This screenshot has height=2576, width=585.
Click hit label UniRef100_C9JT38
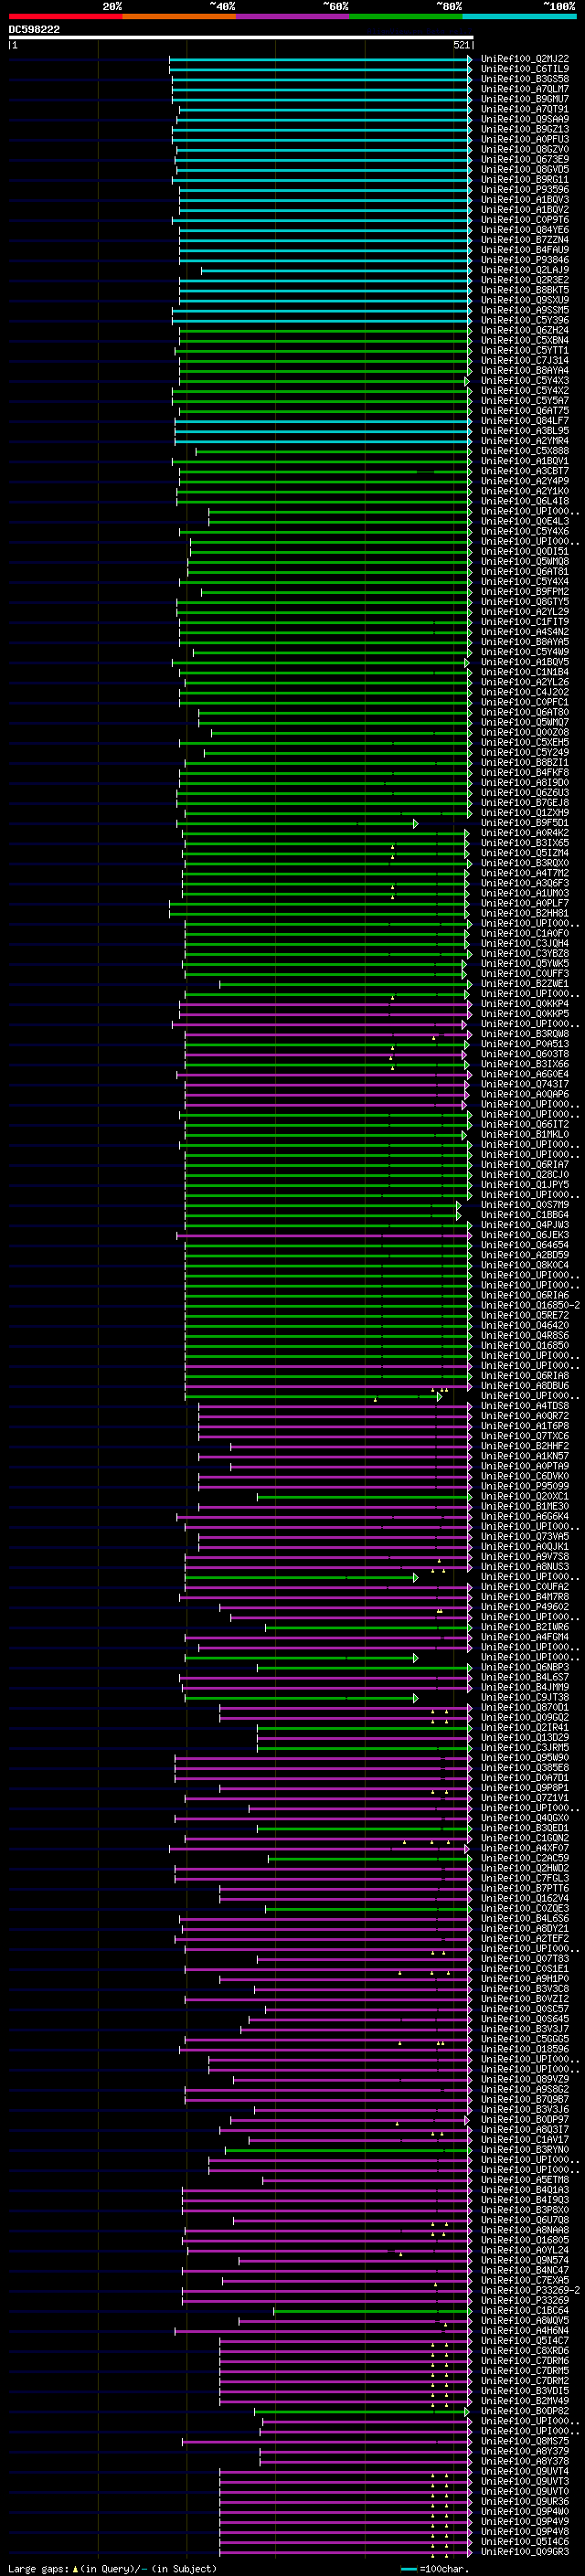[x=525, y=1698]
